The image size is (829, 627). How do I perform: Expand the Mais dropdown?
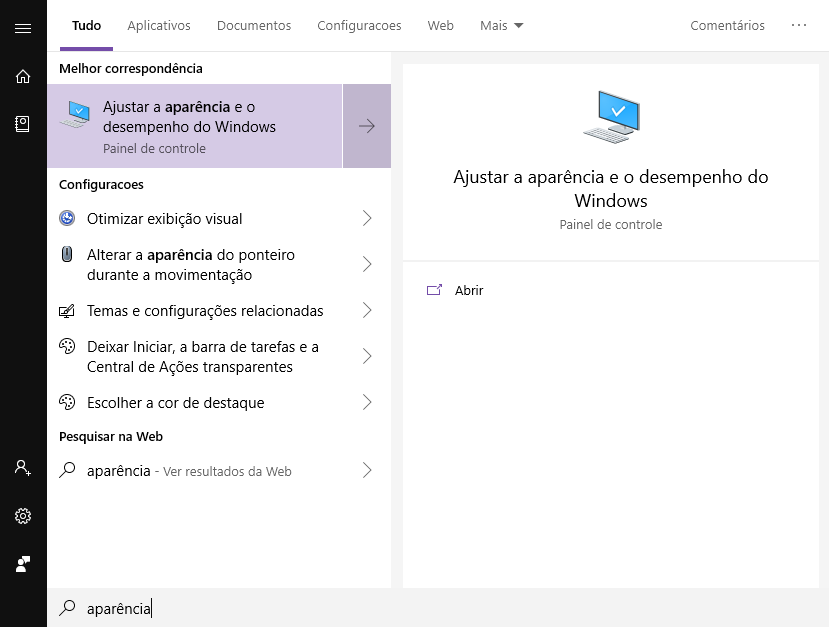click(501, 25)
